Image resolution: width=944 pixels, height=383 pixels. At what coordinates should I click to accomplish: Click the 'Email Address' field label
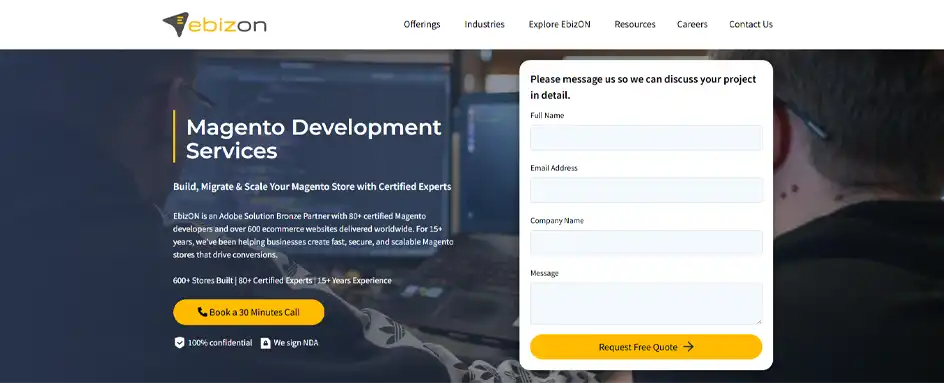[x=554, y=168]
